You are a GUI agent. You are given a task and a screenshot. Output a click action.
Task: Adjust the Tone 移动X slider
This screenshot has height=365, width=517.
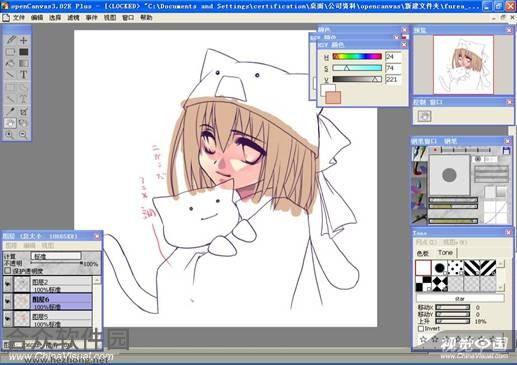pyautogui.click(x=453, y=307)
